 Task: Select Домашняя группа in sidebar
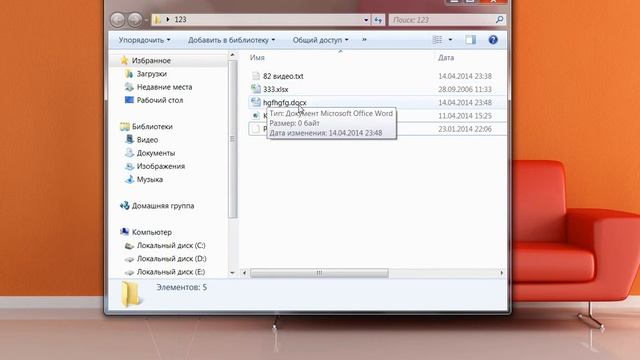pyautogui.click(x=163, y=206)
